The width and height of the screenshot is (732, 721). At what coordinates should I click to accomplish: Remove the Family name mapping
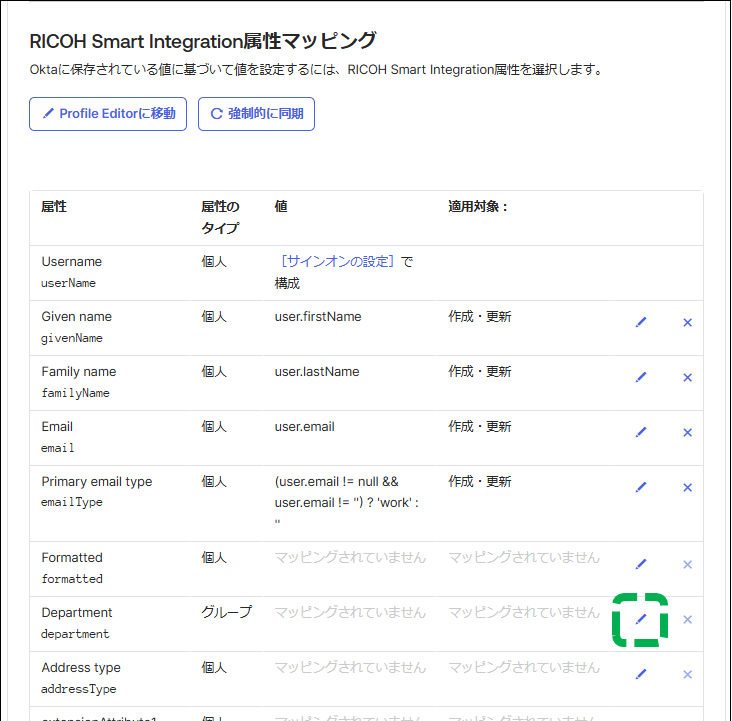pos(687,377)
